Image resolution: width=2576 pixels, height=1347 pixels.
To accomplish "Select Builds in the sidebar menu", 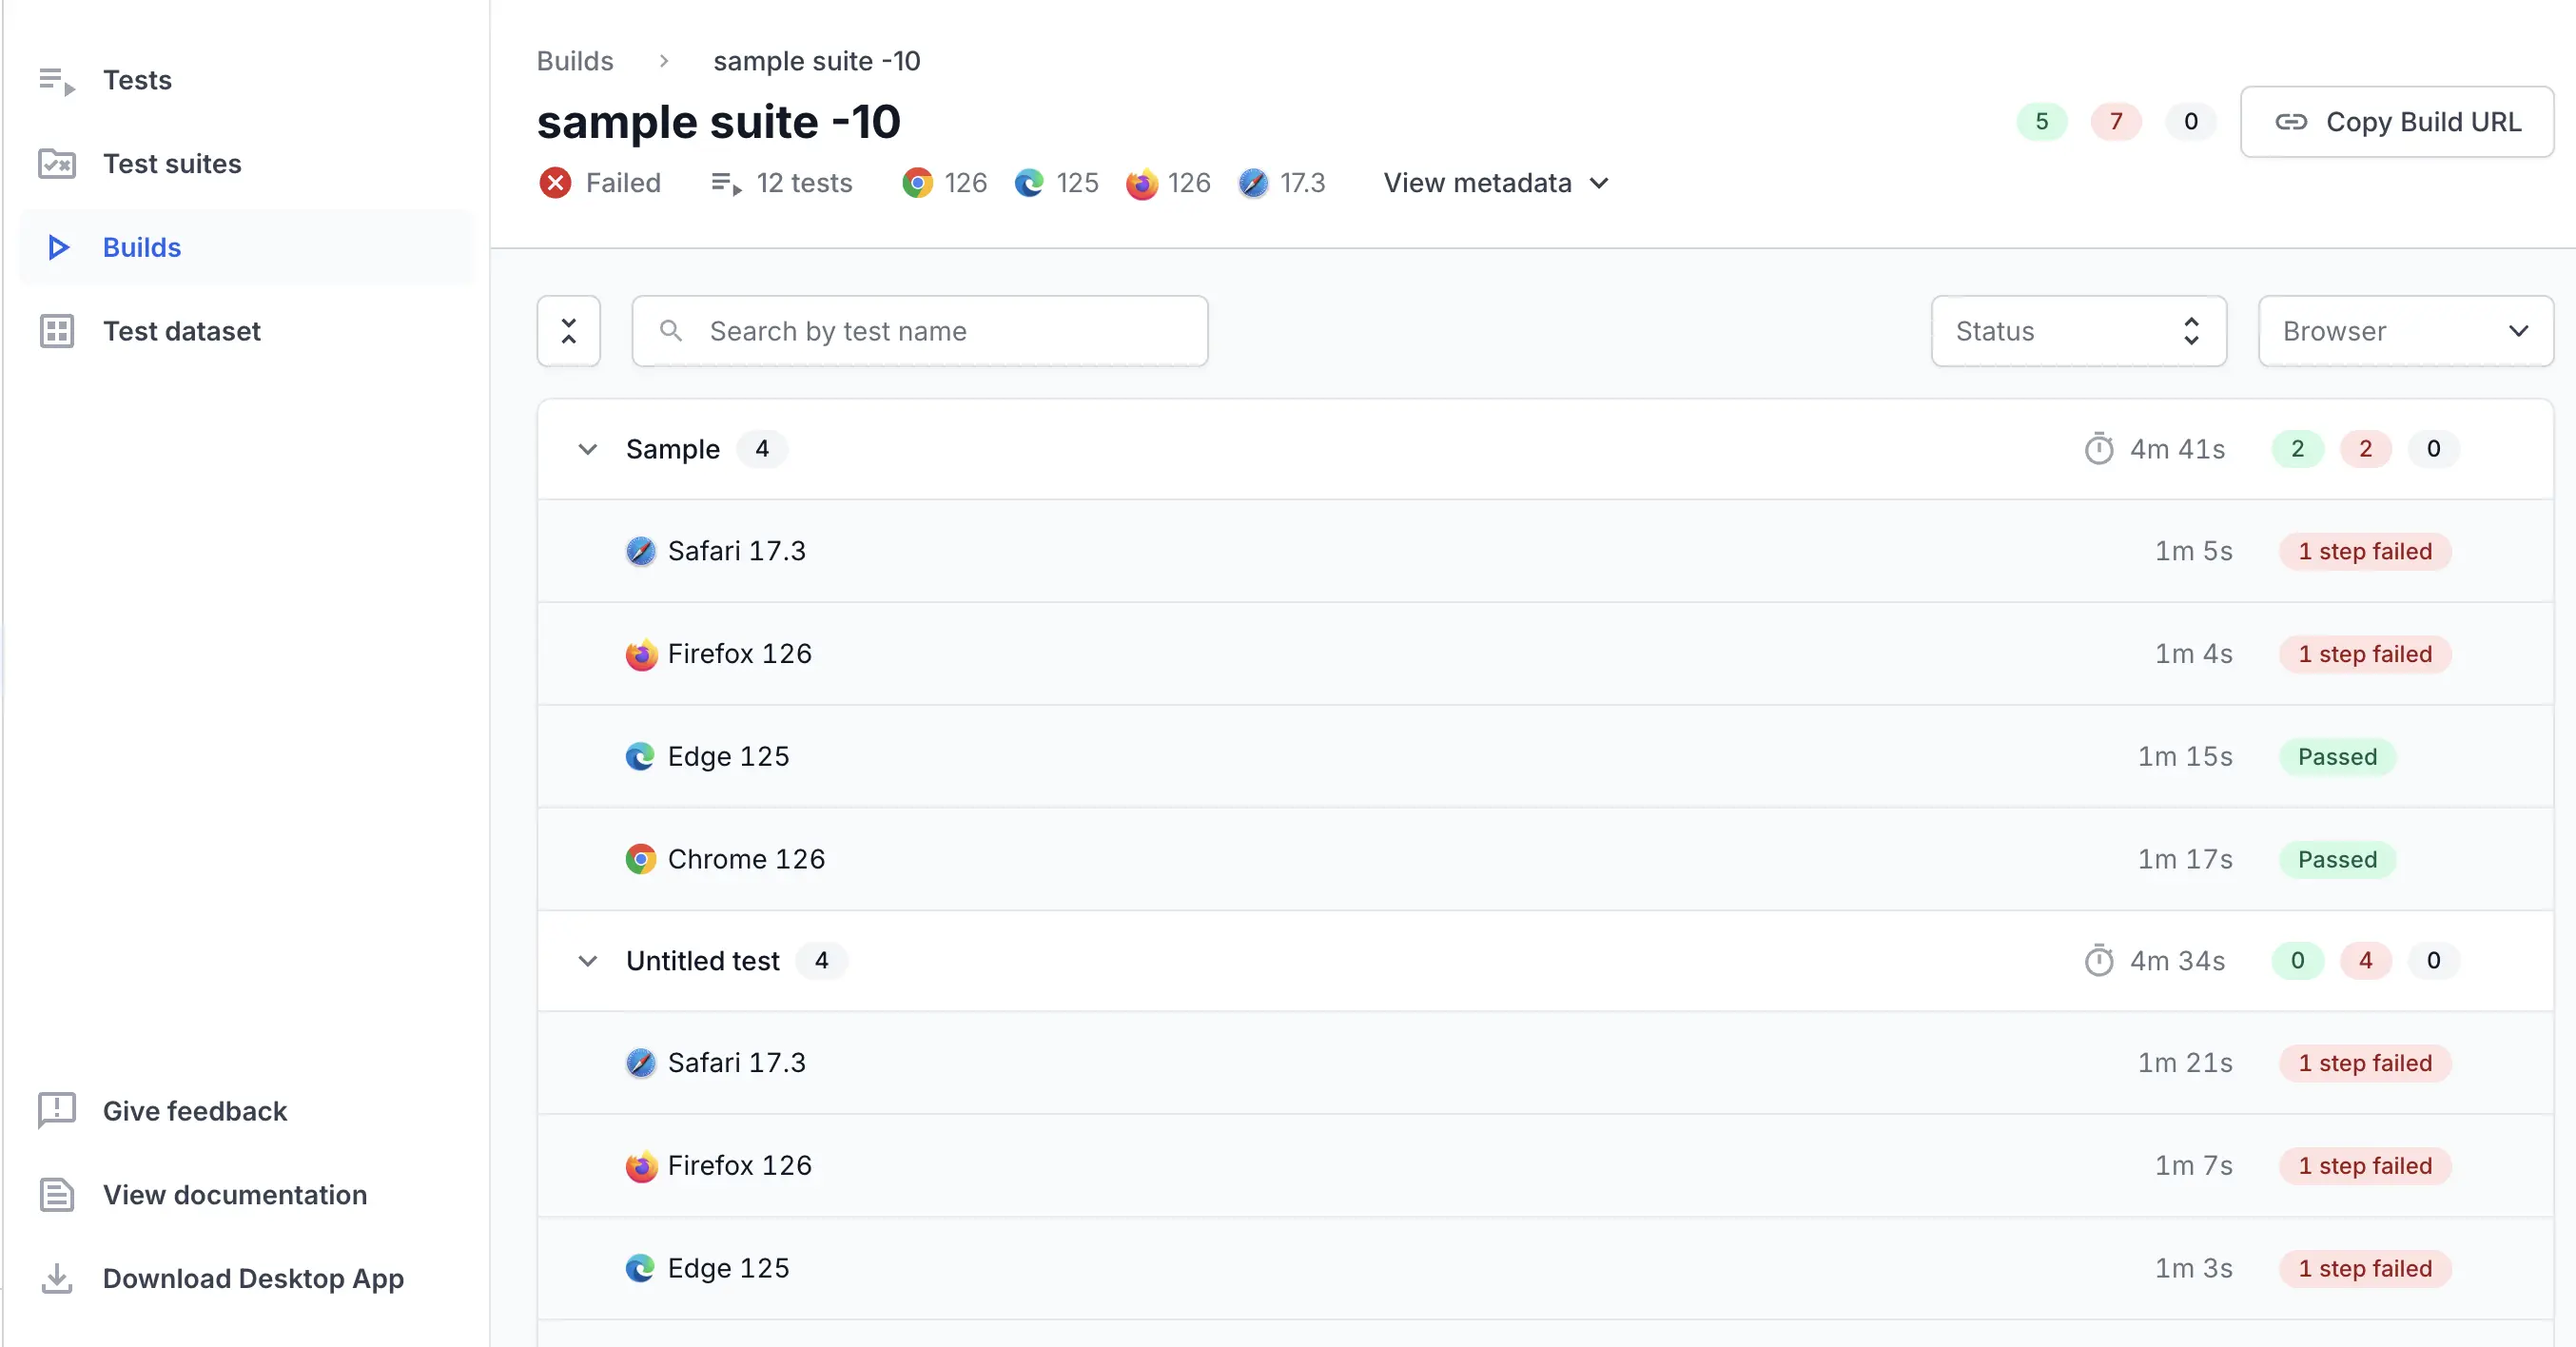I will pos(141,247).
